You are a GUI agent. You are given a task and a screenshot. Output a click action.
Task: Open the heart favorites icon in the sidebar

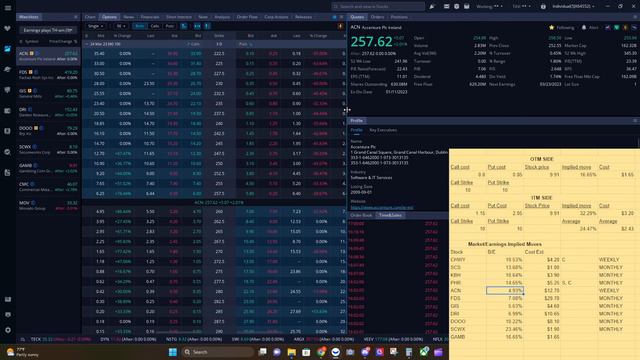7,29
